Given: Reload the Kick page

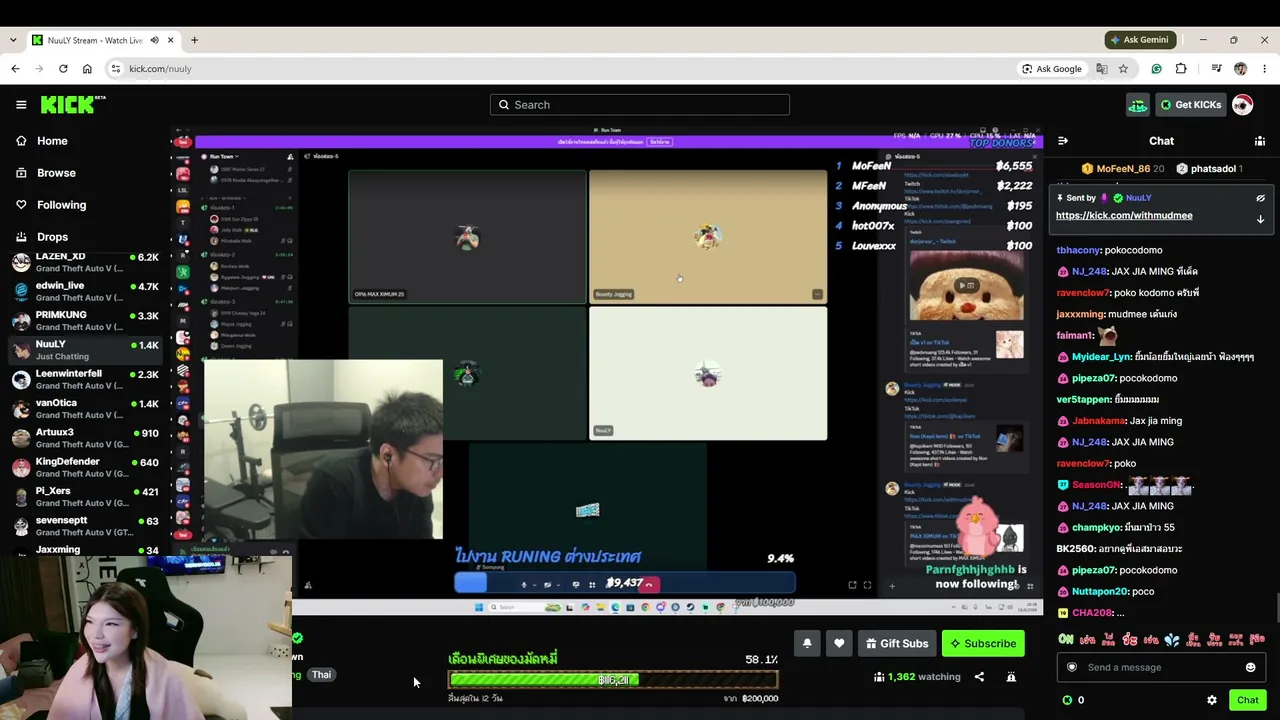Looking at the screenshot, I should (63, 69).
